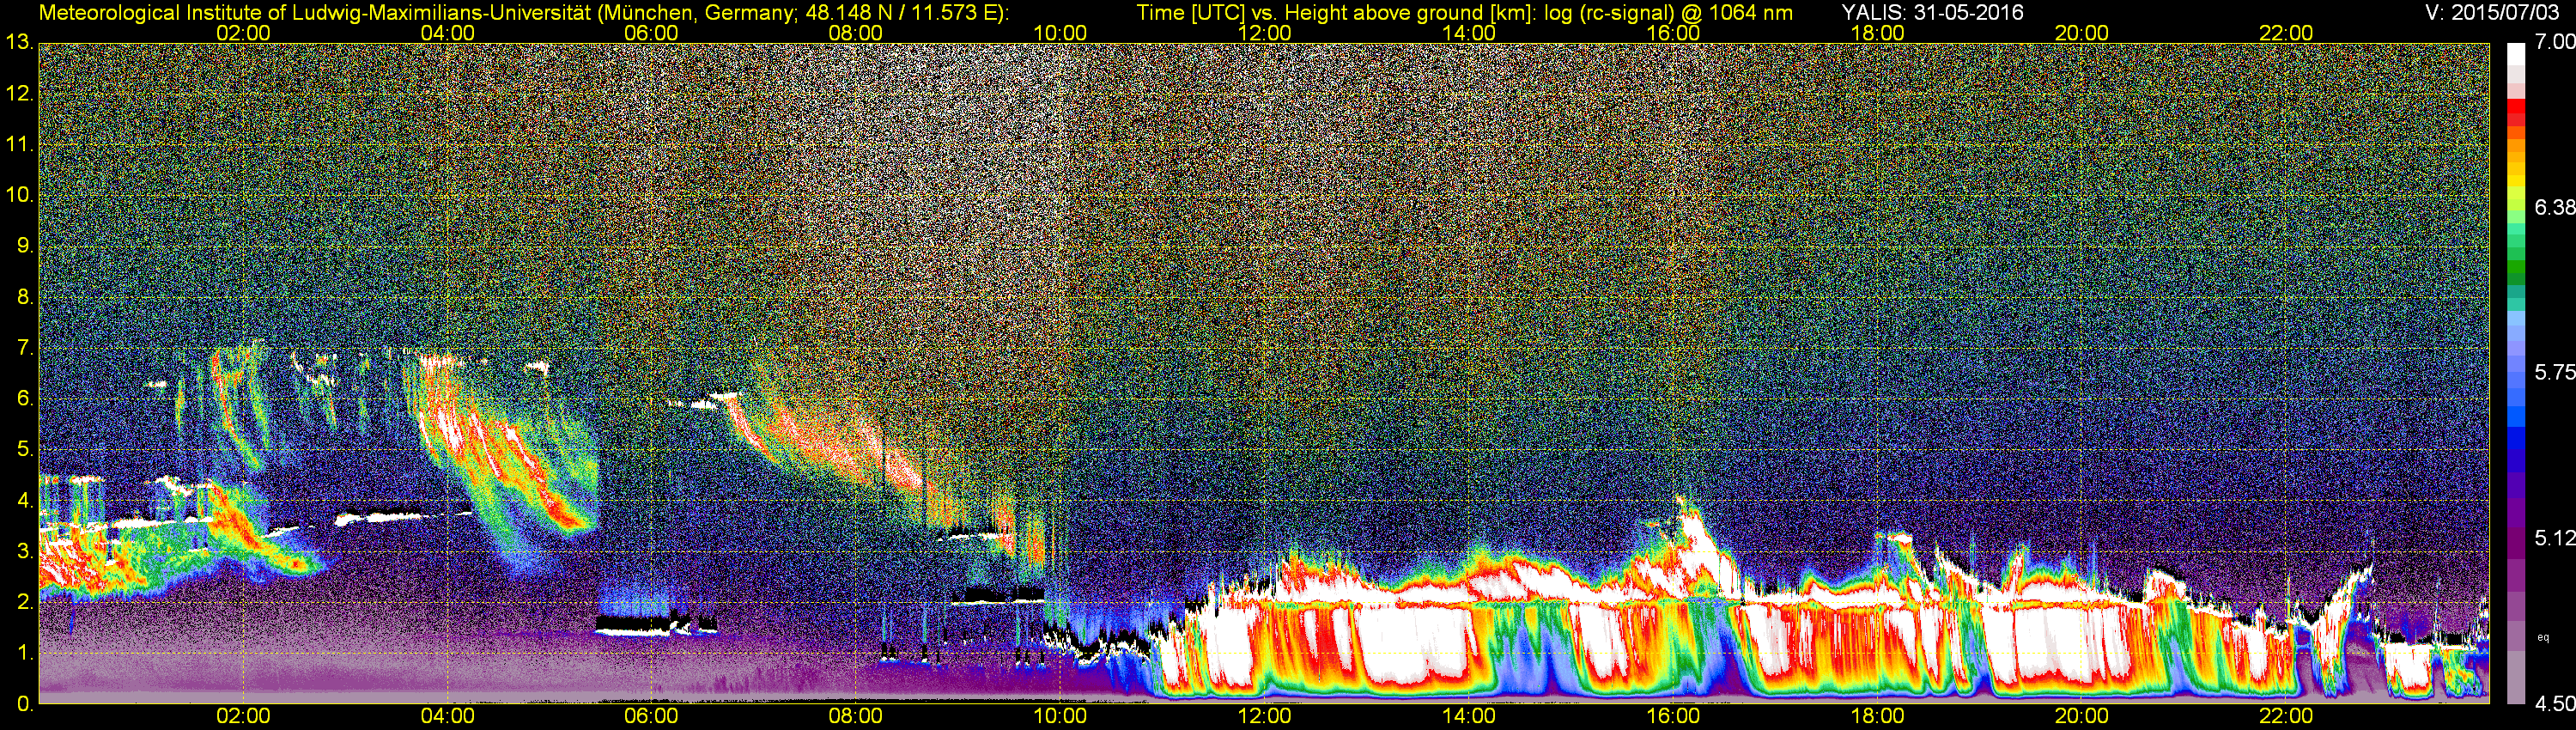Click the 18:00 label on the bottom time axis

click(1877, 716)
